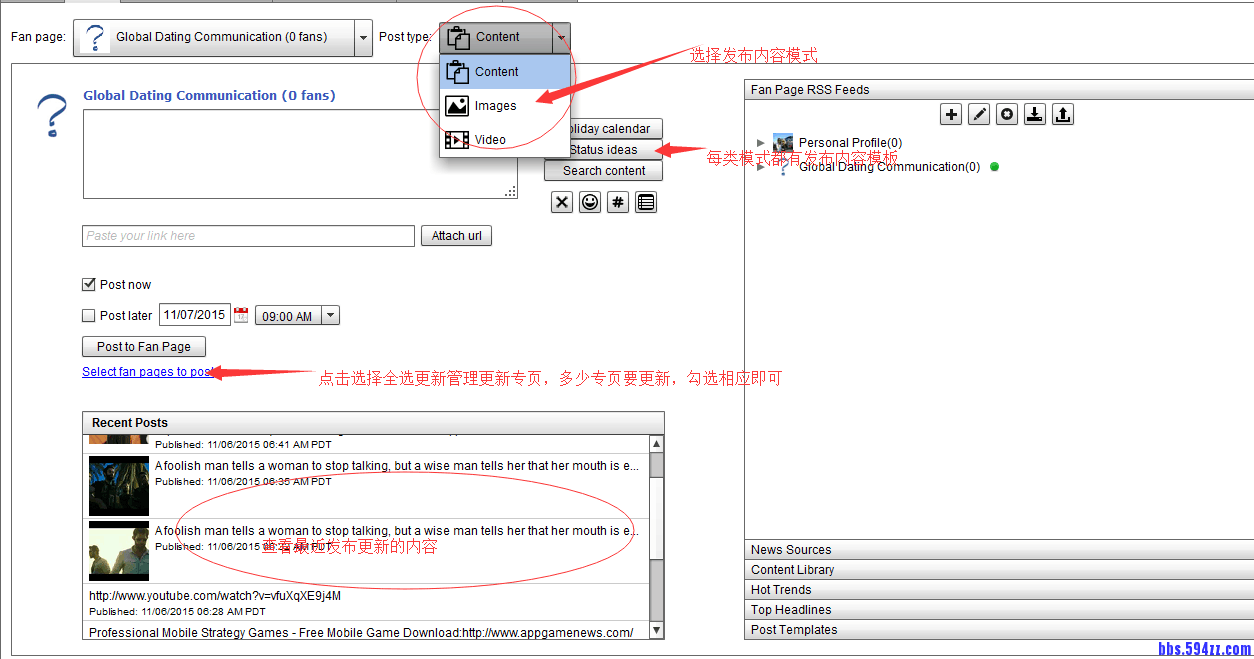Click the download feeds icon
Screen dimensions: 1254x659
(x=1035, y=114)
